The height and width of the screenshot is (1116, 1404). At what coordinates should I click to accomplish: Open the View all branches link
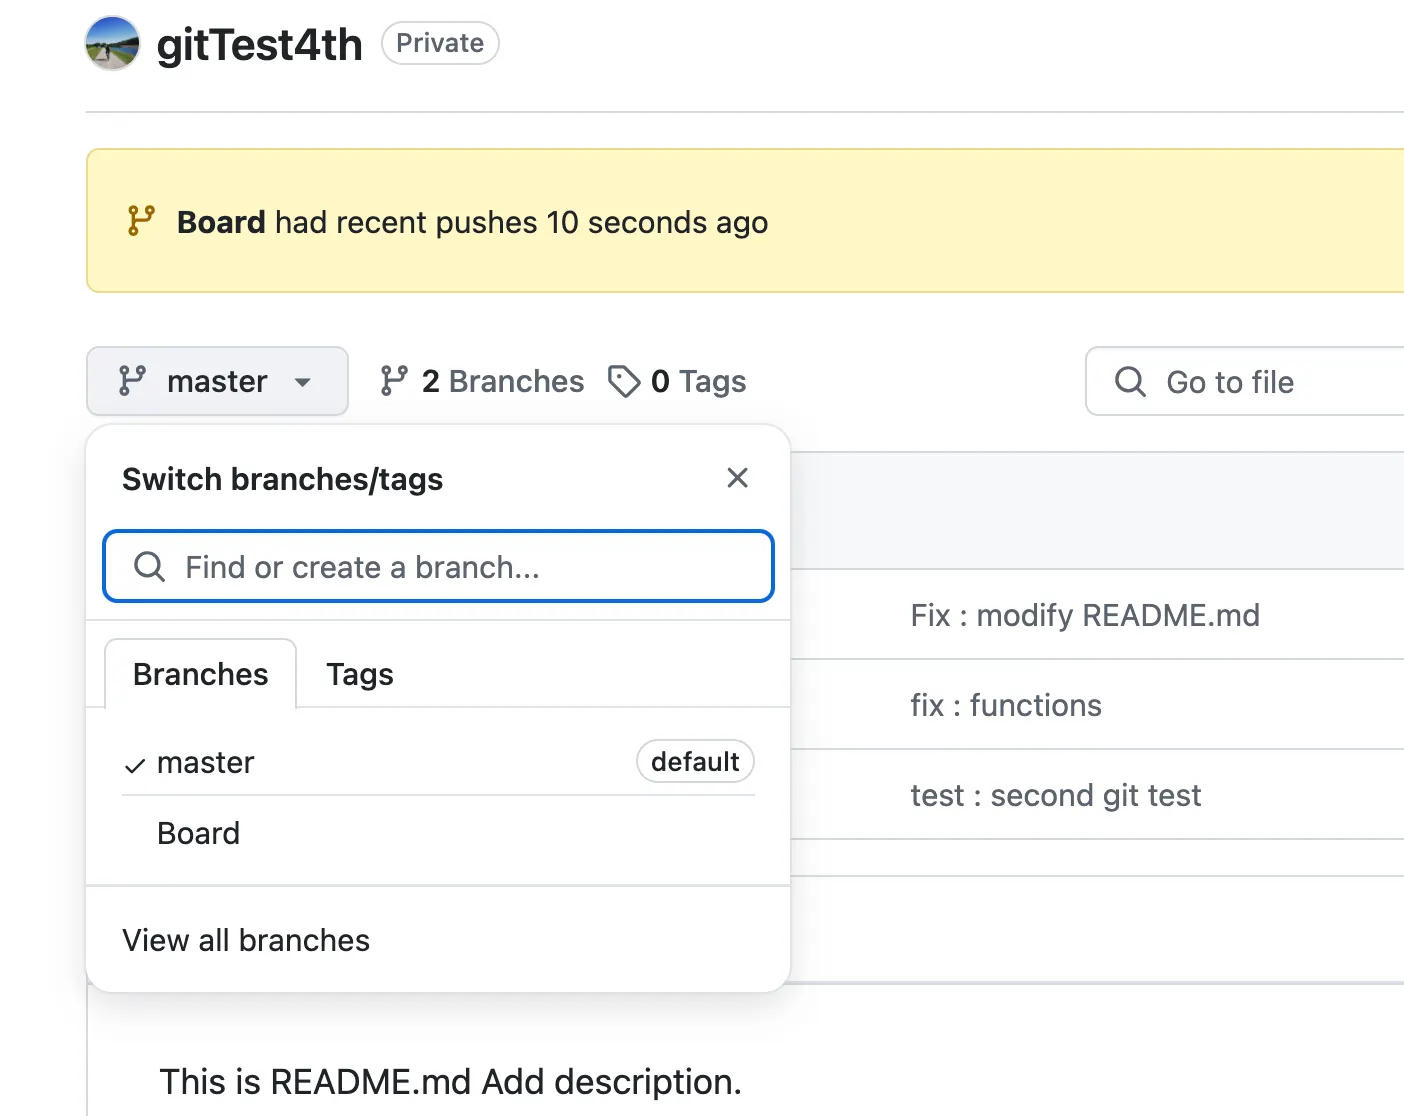pyautogui.click(x=246, y=941)
